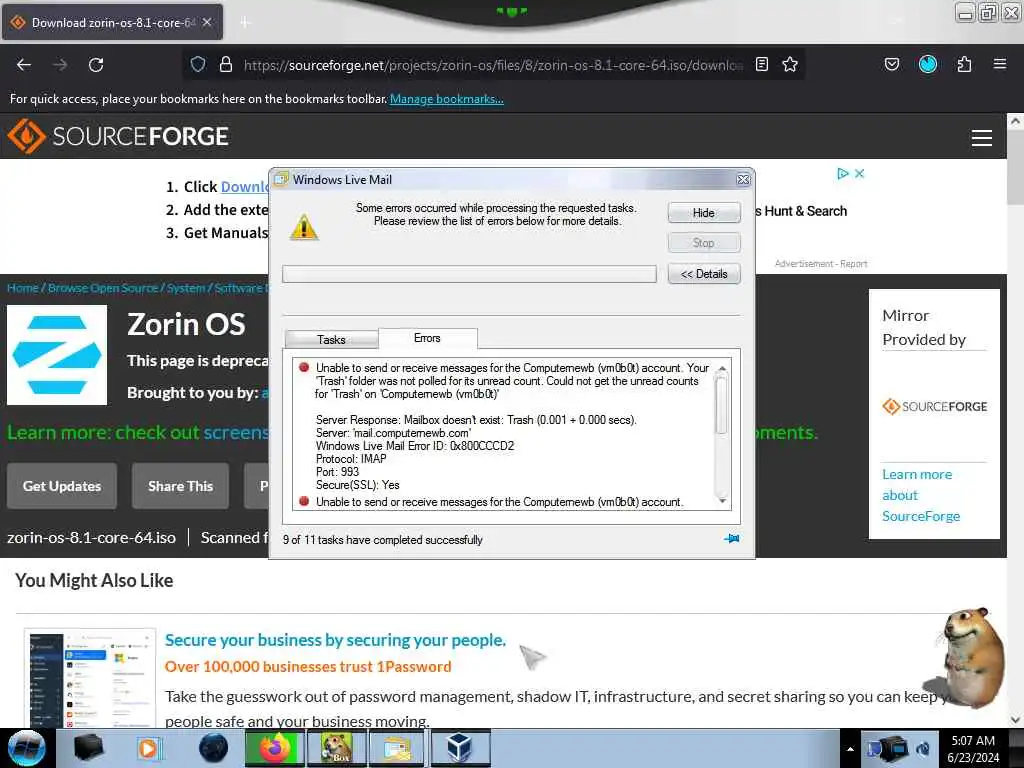Reload the SourceForge page
1024x768 pixels.
coord(96,65)
